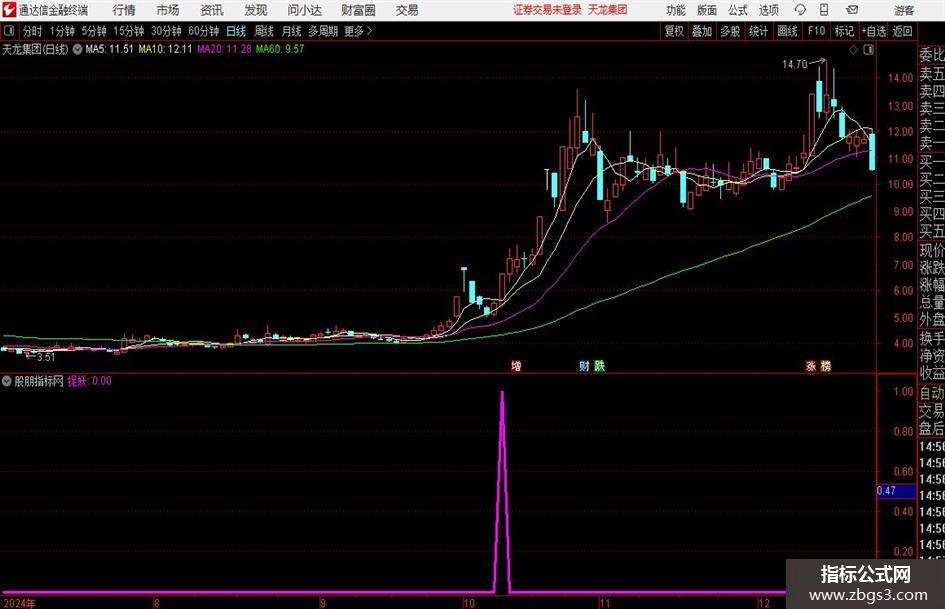Click the Tongdaxin red logo icon
Screen dimensions: 945x609
tap(9, 10)
